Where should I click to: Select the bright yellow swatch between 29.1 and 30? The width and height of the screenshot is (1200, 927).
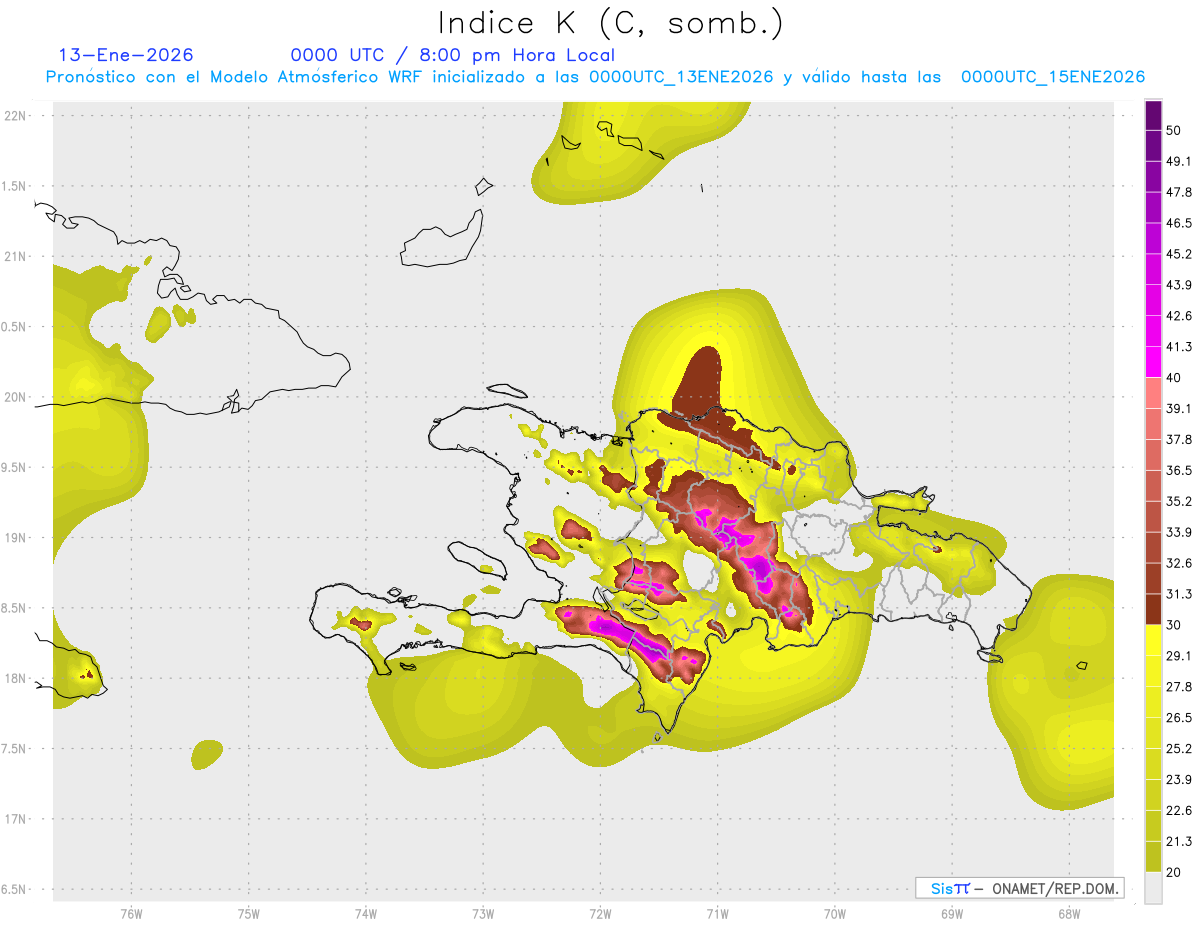pos(1153,640)
